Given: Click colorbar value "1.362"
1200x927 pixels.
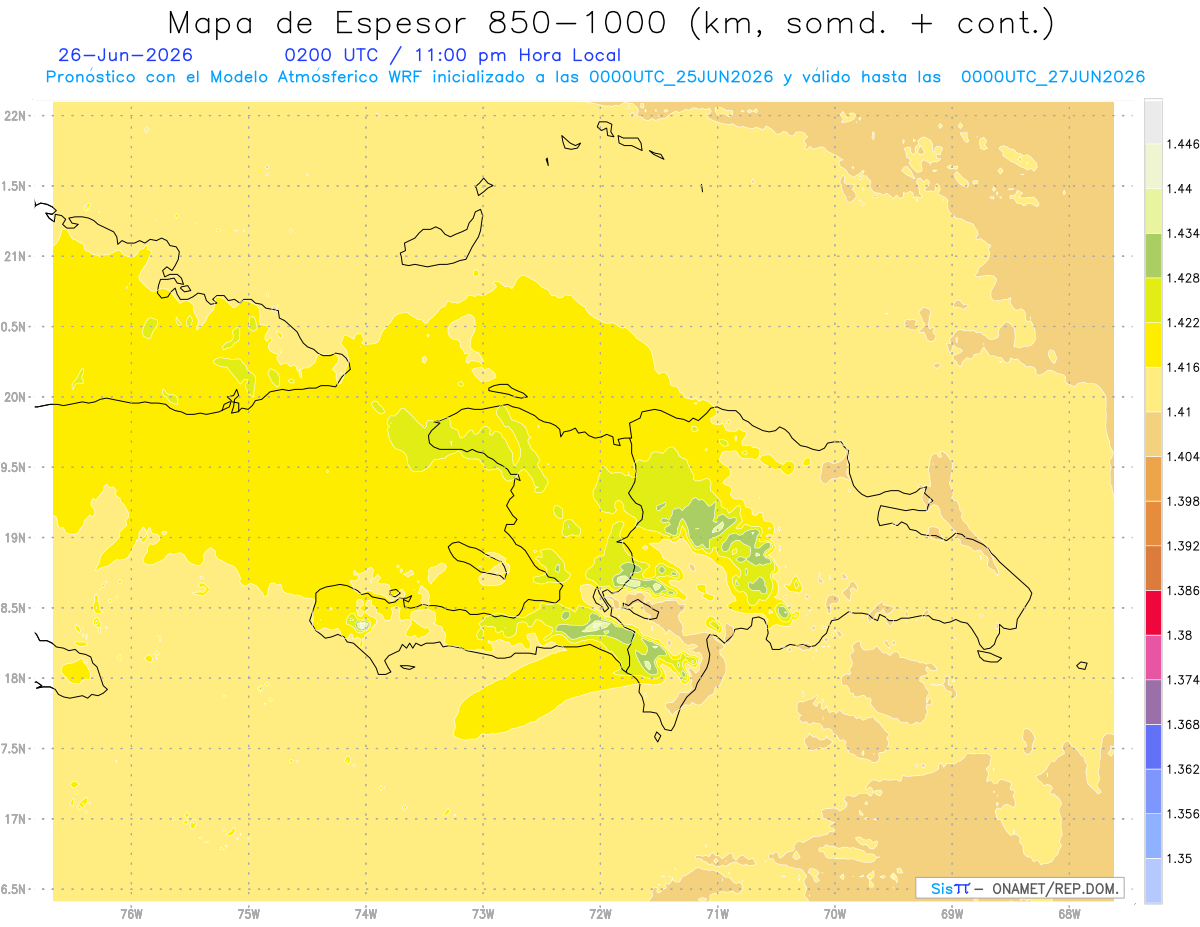Looking at the screenshot, I should coord(1183,769).
